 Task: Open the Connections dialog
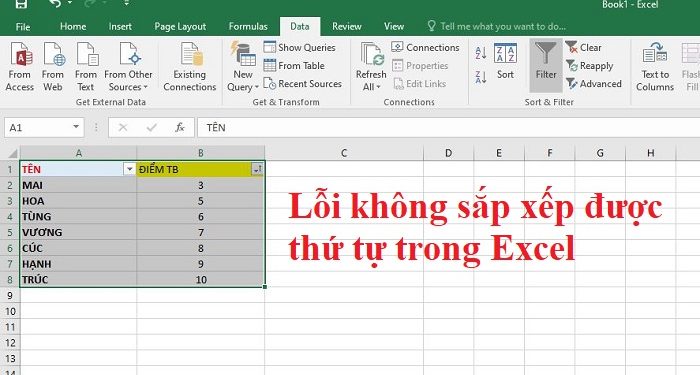[x=425, y=47]
